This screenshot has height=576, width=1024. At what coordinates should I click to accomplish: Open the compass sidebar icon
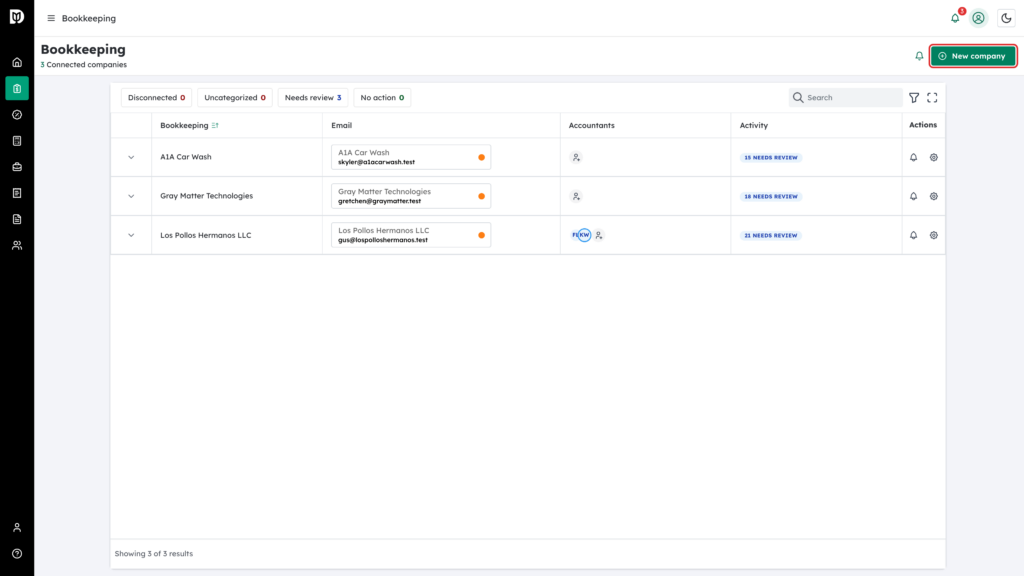[x=17, y=115]
